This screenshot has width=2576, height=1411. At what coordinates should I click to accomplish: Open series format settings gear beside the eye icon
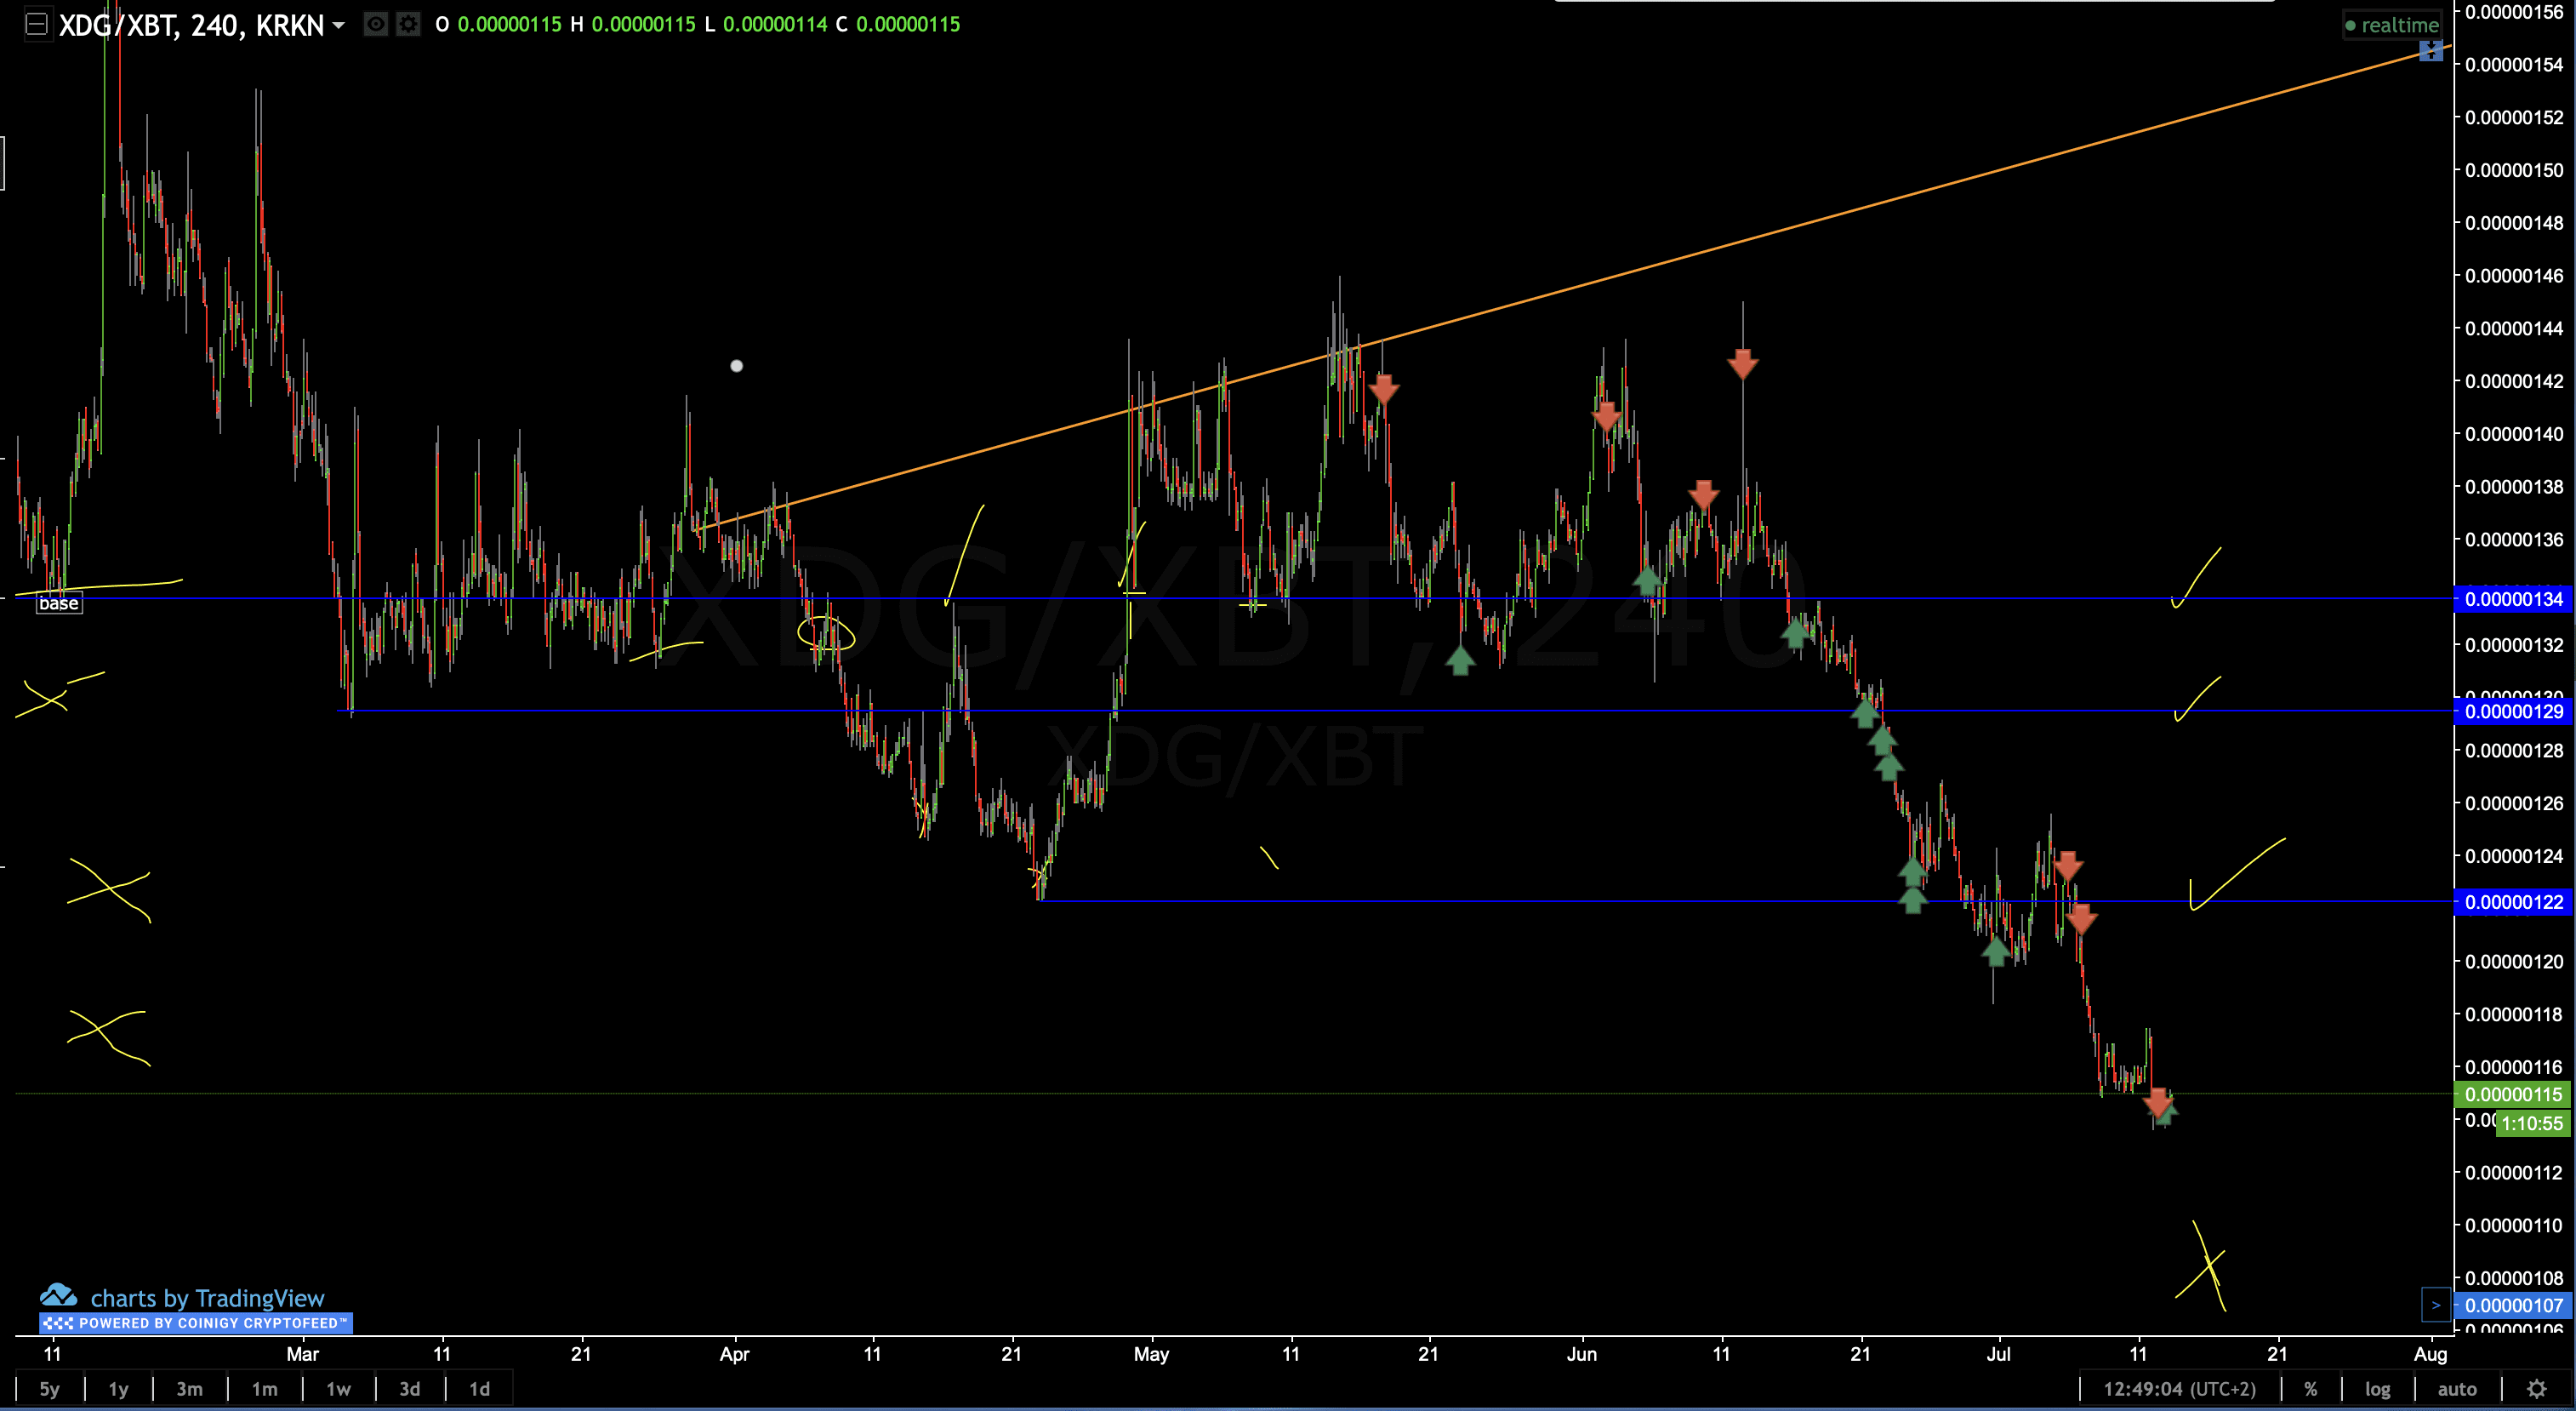coord(408,24)
